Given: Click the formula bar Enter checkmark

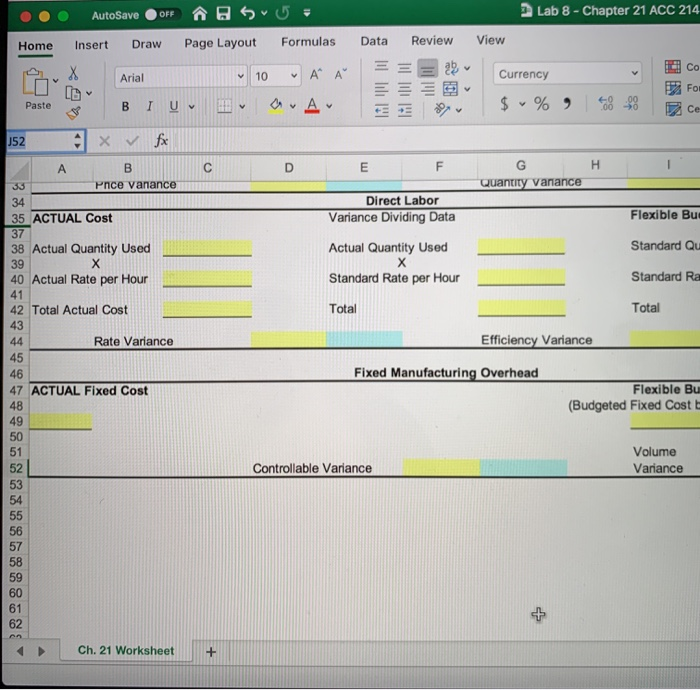Looking at the screenshot, I should 132,141.
